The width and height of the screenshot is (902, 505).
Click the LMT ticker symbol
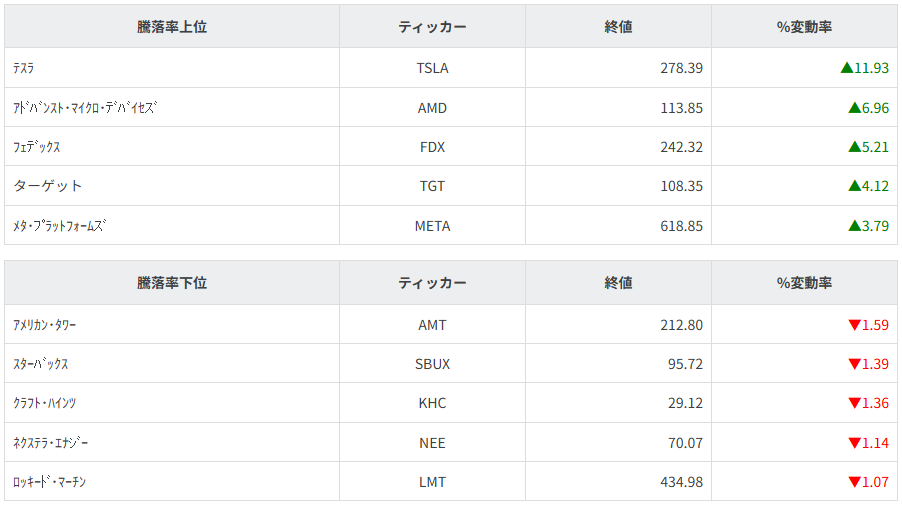click(x=432, y=482)
